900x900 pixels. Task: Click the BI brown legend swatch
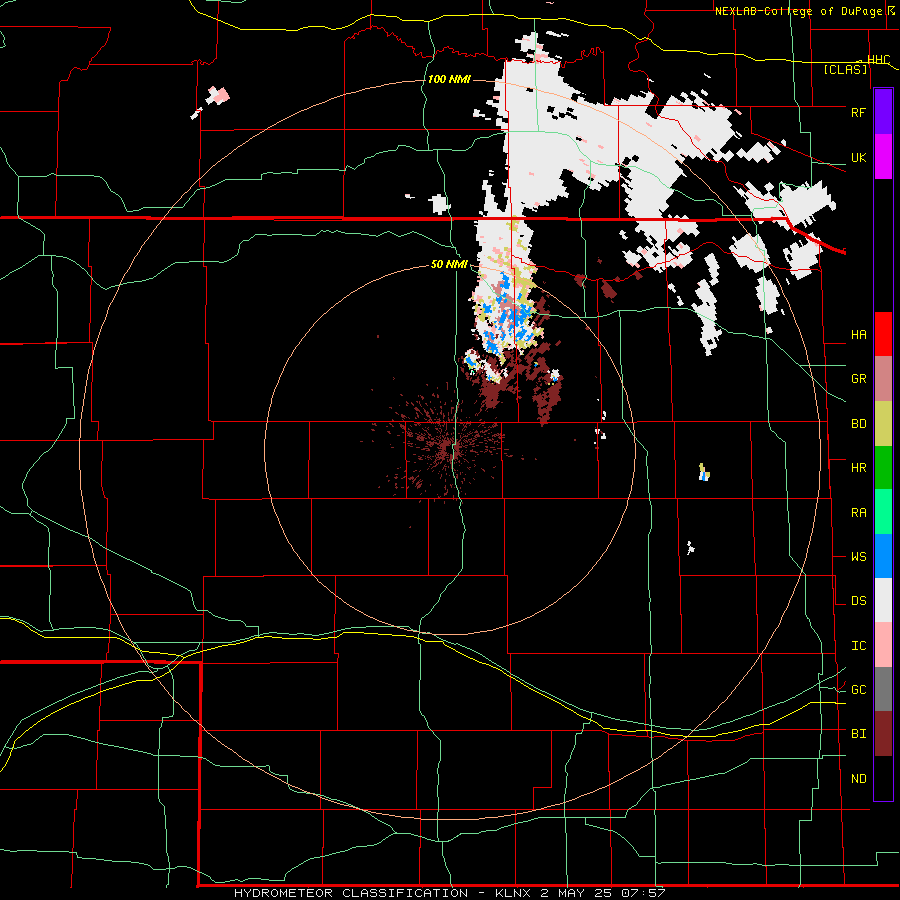point(883,734)
